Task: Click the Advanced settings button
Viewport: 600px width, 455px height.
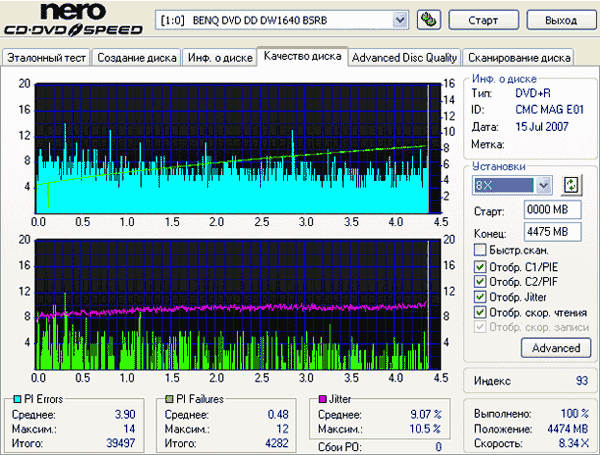Action: point(556,348)
